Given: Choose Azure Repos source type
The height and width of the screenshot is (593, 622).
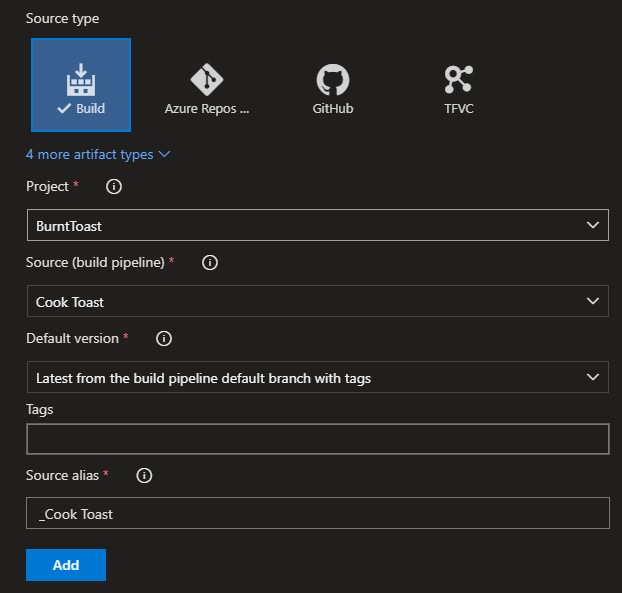Looking at the screenshot, I should click(207, 89).
